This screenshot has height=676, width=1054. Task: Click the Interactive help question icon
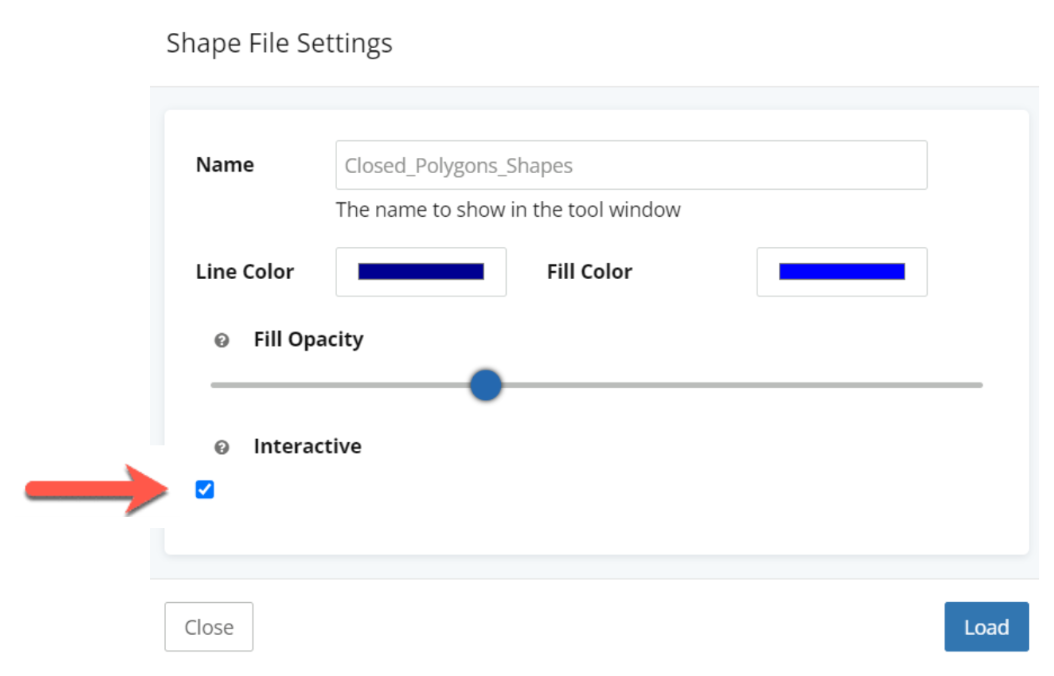222,447
